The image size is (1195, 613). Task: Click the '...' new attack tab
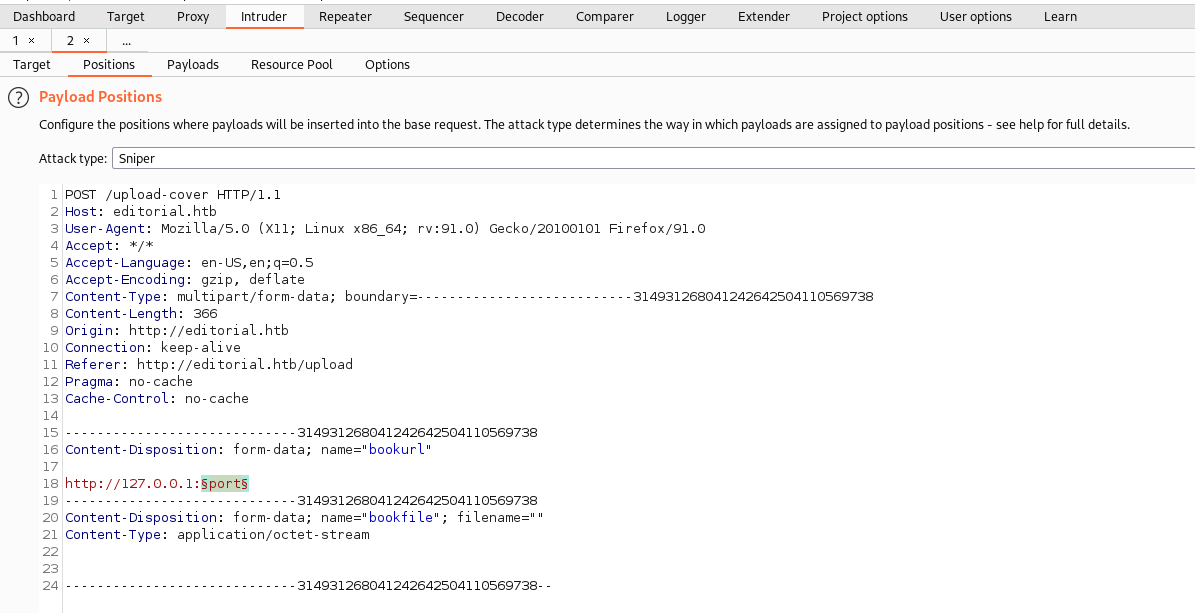click(127, 40)
